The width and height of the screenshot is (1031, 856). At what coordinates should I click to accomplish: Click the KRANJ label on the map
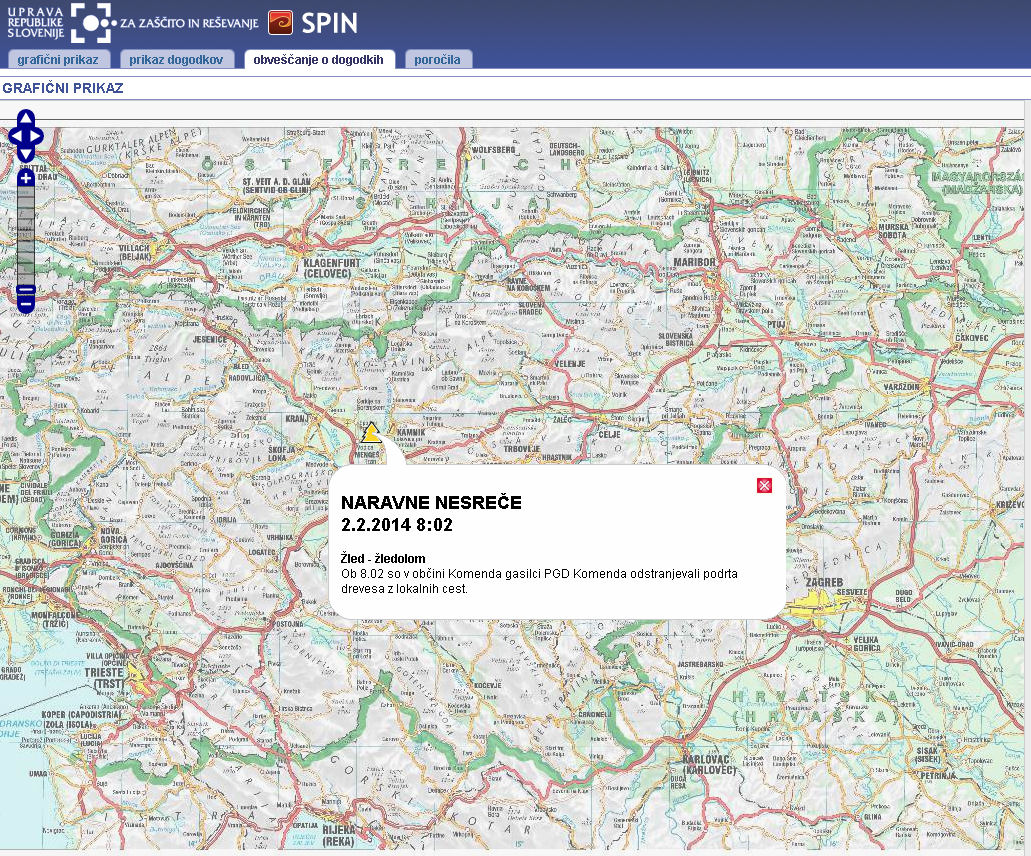297,418
